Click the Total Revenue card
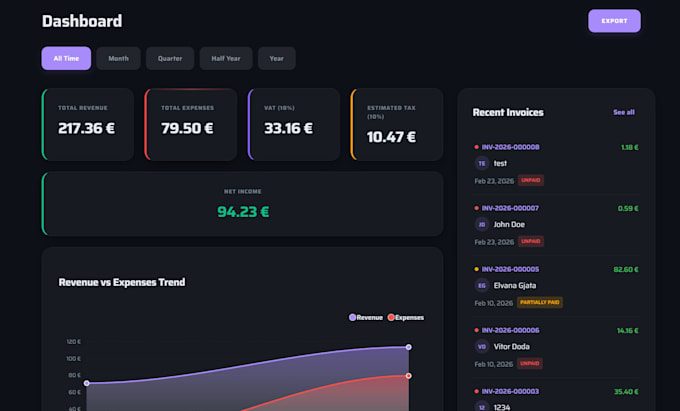 click(x=88, y=124)
